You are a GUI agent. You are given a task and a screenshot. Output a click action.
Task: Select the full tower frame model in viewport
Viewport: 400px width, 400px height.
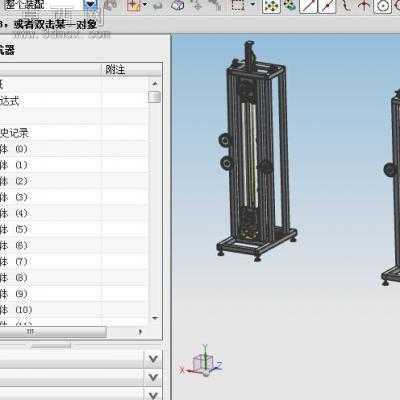tap(257, 152)
